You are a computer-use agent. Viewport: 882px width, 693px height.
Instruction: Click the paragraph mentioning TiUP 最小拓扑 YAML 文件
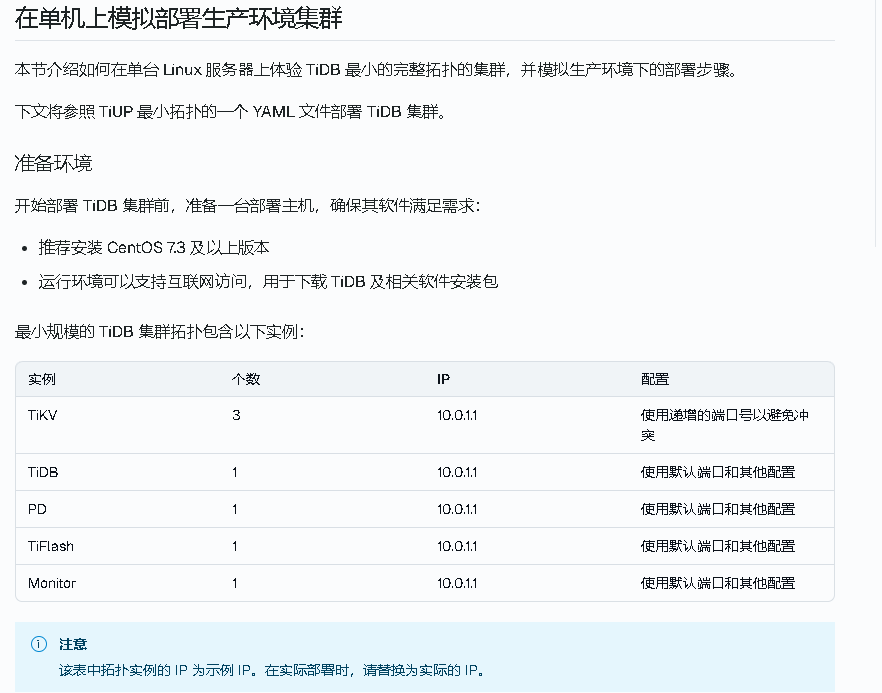(x=231, y=112)
